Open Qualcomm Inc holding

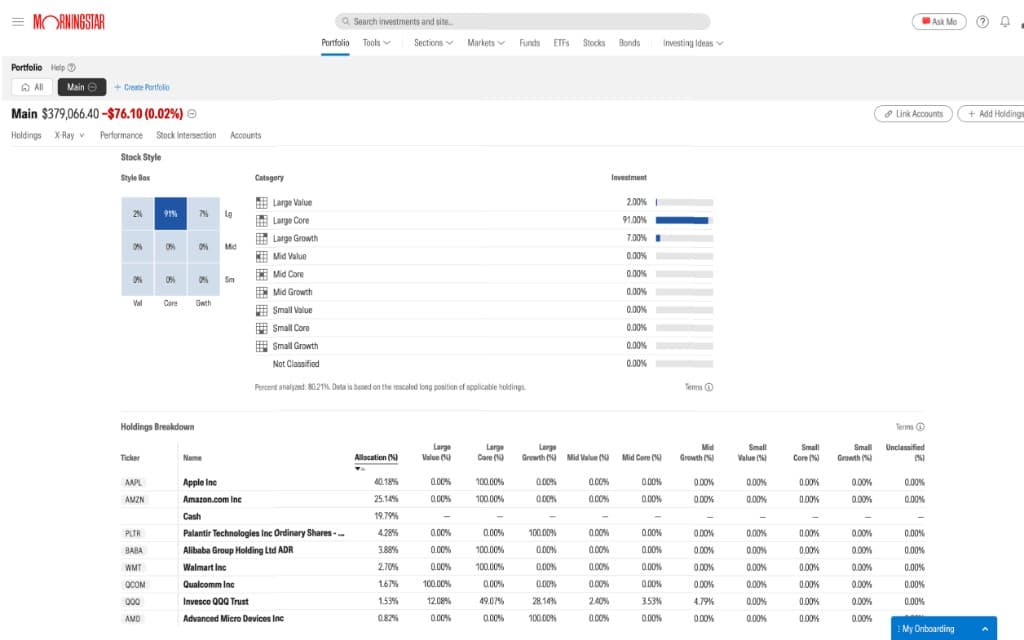208,584
